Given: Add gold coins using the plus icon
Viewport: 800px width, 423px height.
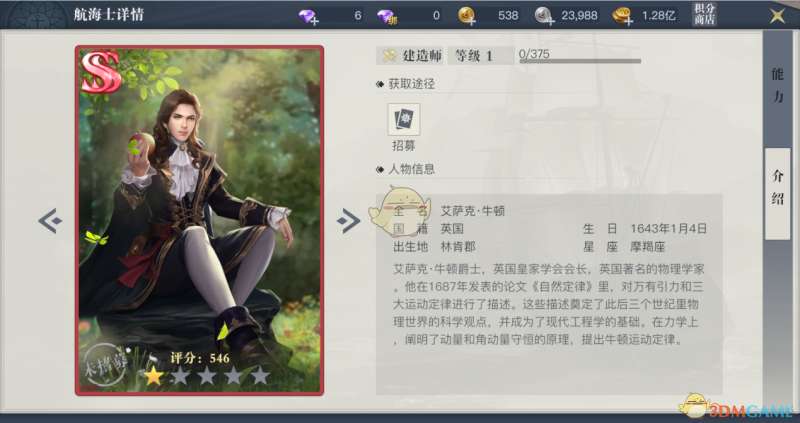Looking at the screenshot, I should click(x=467, y=16).
